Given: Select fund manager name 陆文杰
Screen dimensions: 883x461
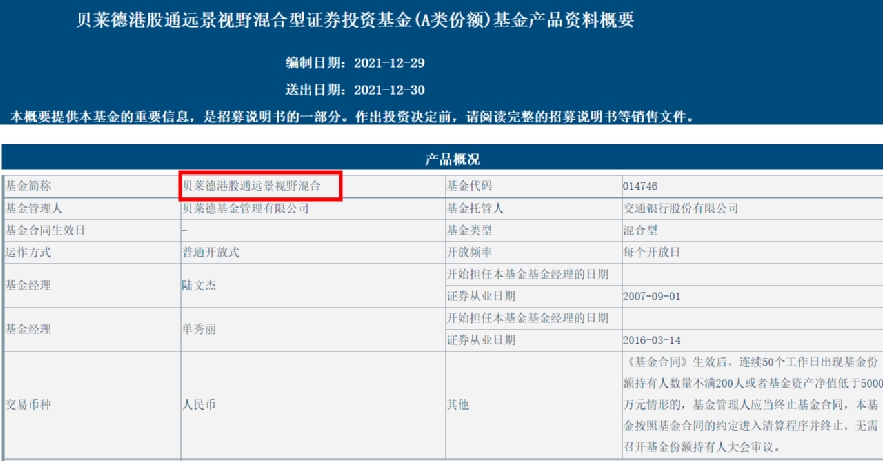Looking at the screenshot, I should tap(199, 285).
